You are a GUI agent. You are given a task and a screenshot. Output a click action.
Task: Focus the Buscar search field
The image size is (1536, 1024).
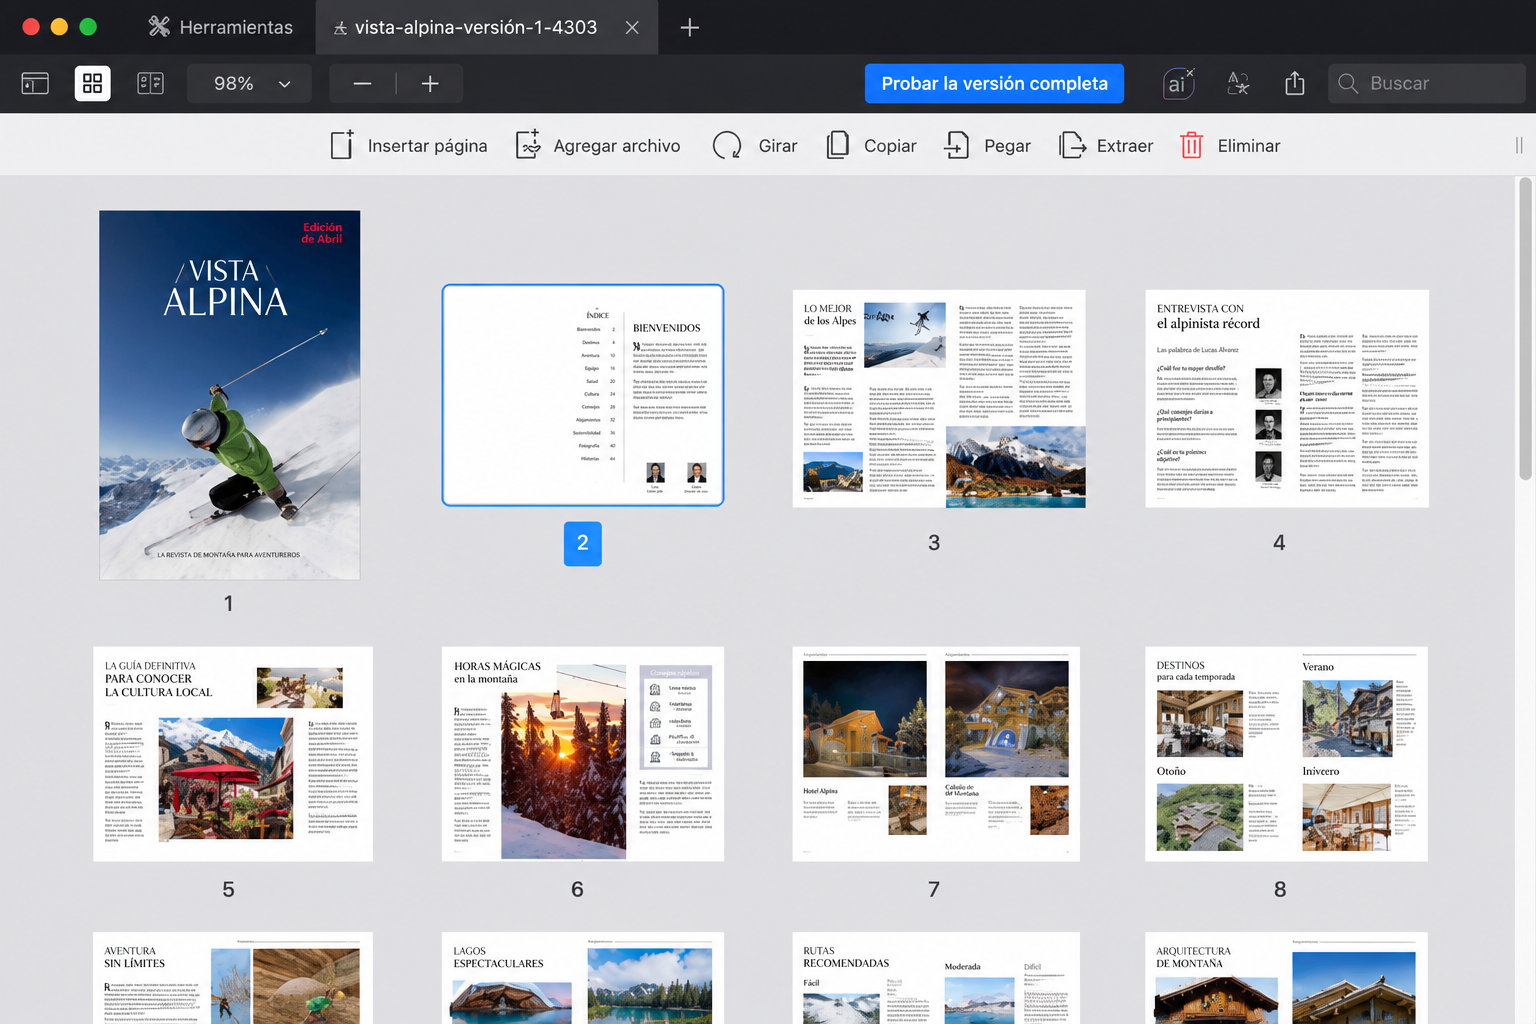pos(1427,83)
